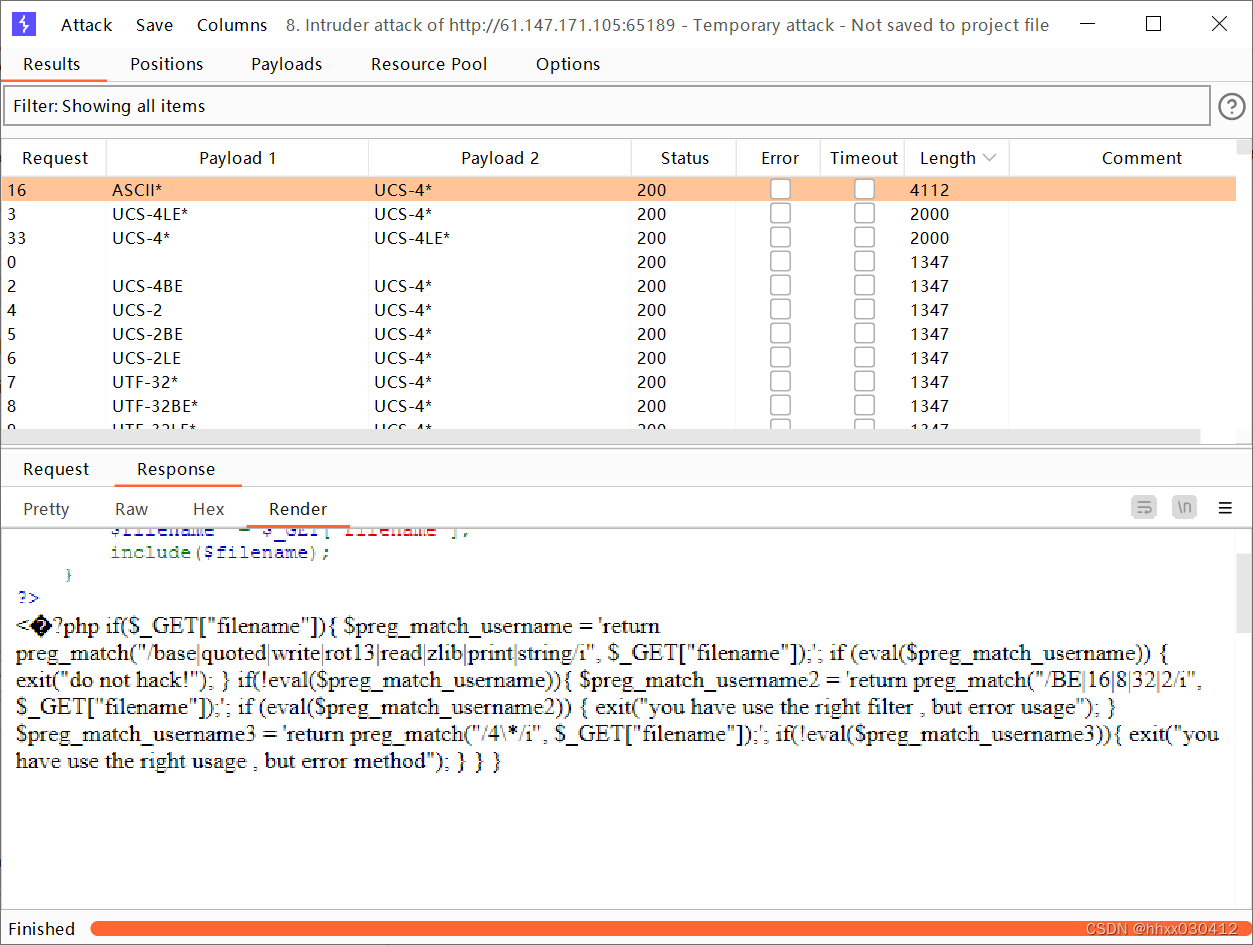Toggle Error checkbox for request 3

tap(780, 213)
